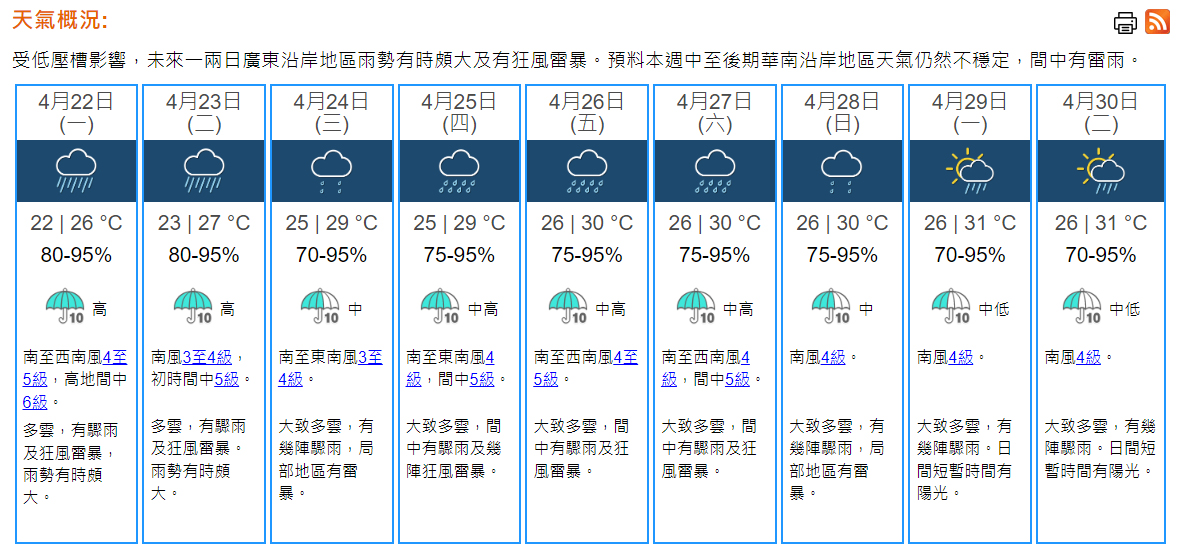Open '4級' wind link for April 28
Image resolution: width=1180 pixels, height=552 pixels.
(833, 357)
